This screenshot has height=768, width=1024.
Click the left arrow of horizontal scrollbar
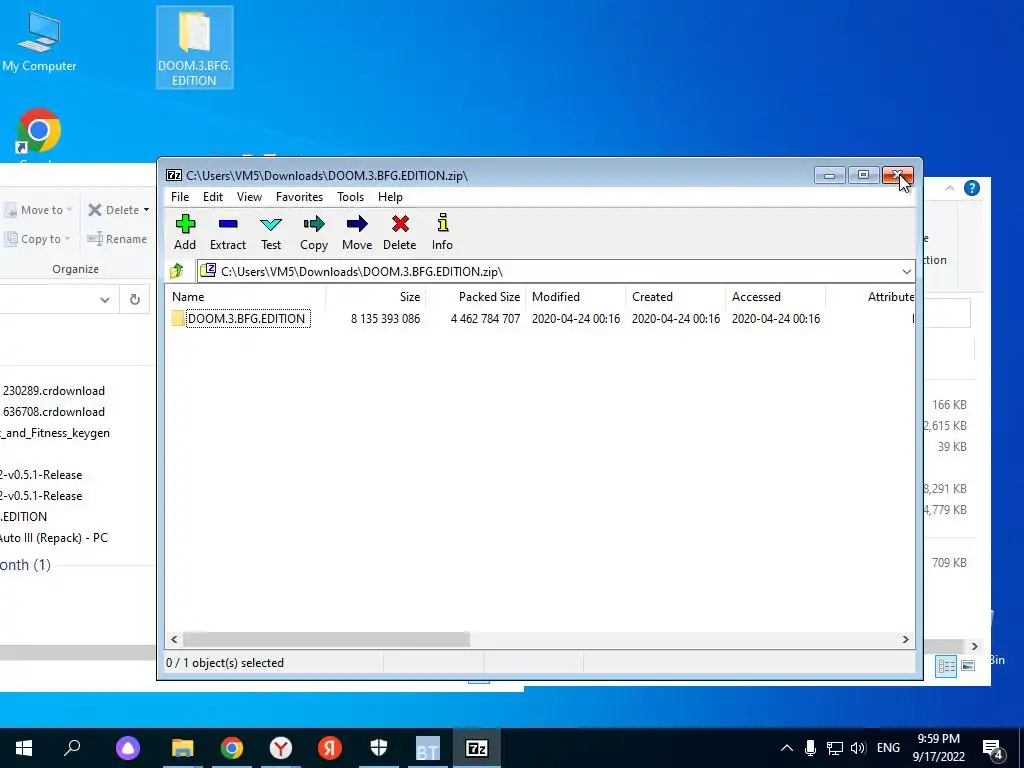tap(174, 639)
